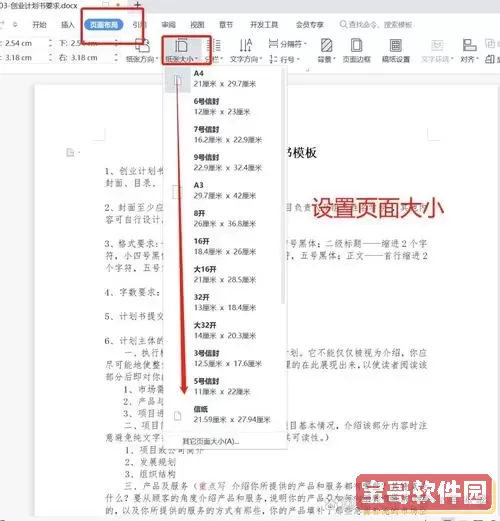Select the 页面布局 tab
Viewport: 500px width, 521px height.
click(x=104, y=25)
